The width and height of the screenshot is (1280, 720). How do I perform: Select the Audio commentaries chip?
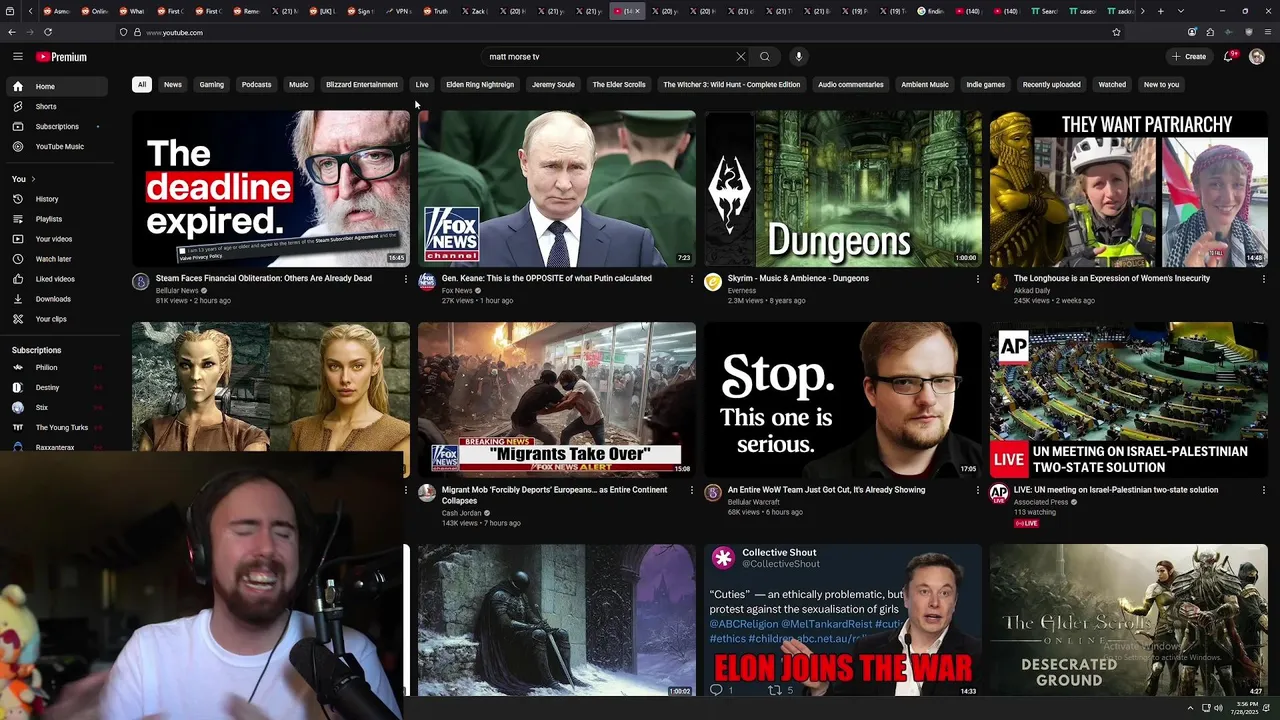[851, 84]
